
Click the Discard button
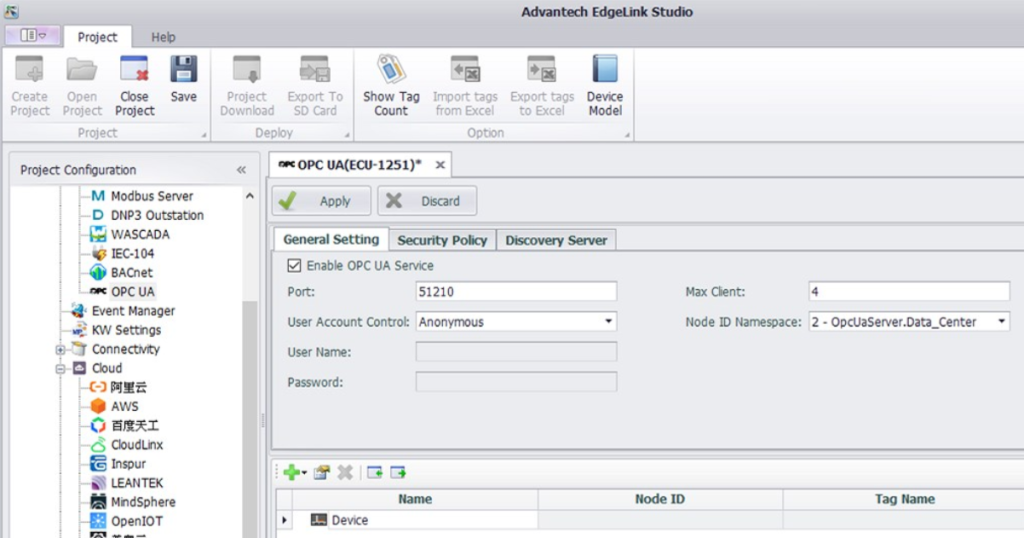click(427, 201)
